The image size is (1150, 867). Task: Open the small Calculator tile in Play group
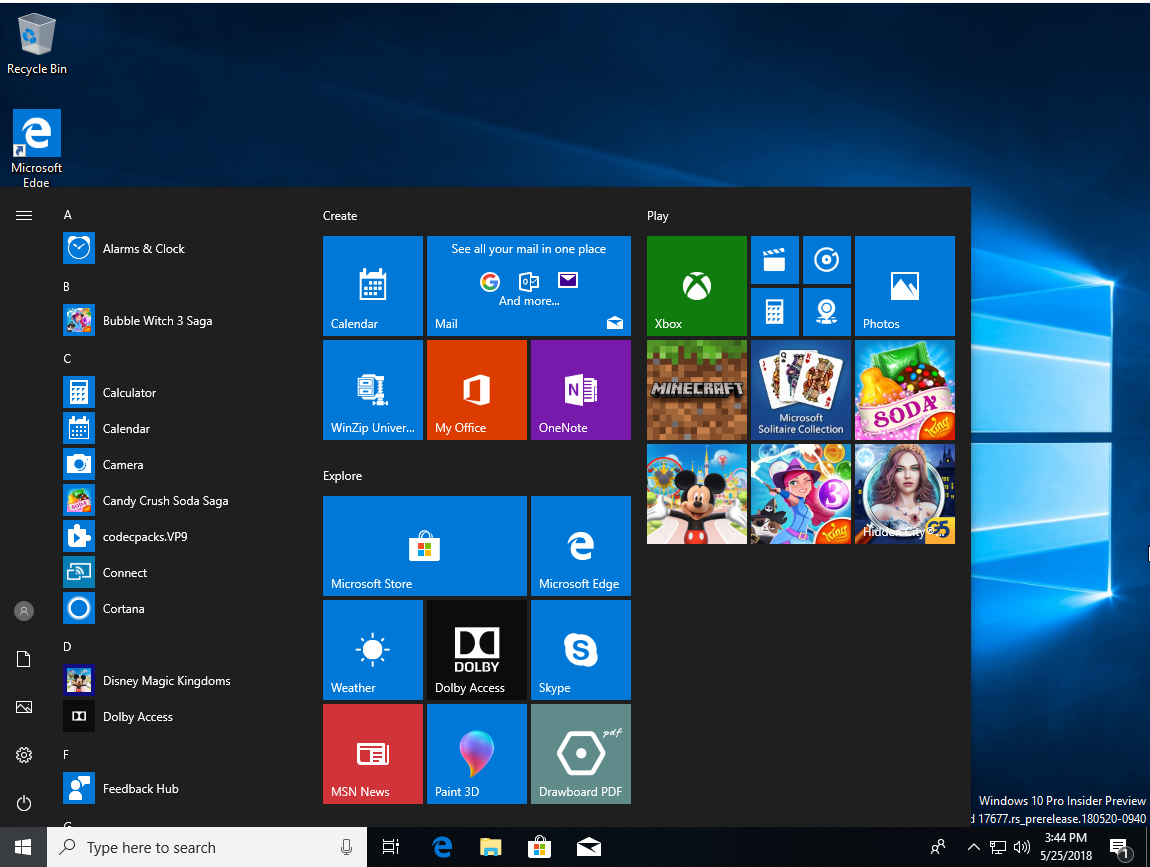(774, 312)
